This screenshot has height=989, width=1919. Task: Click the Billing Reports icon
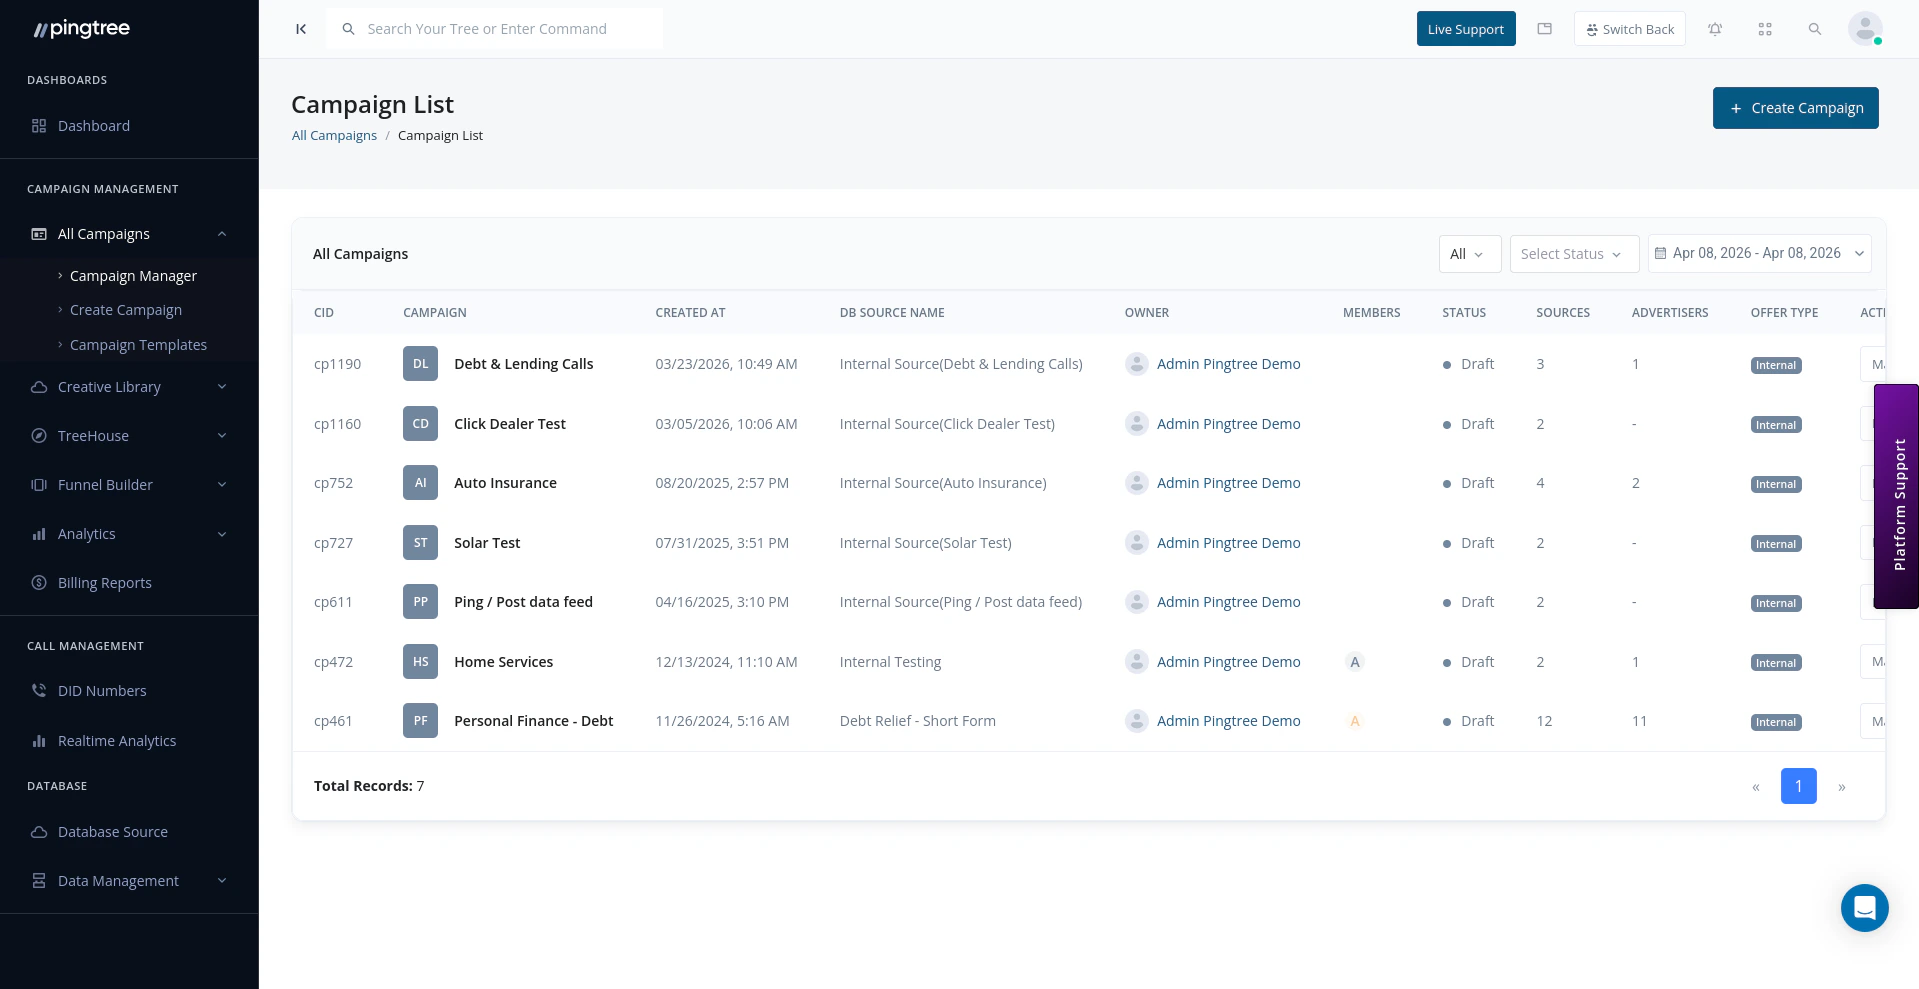click(38, 582)
